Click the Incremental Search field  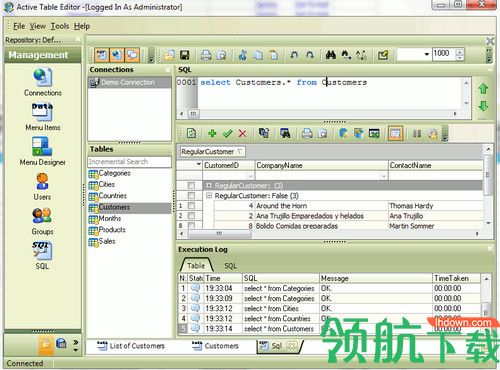(129, 162)
